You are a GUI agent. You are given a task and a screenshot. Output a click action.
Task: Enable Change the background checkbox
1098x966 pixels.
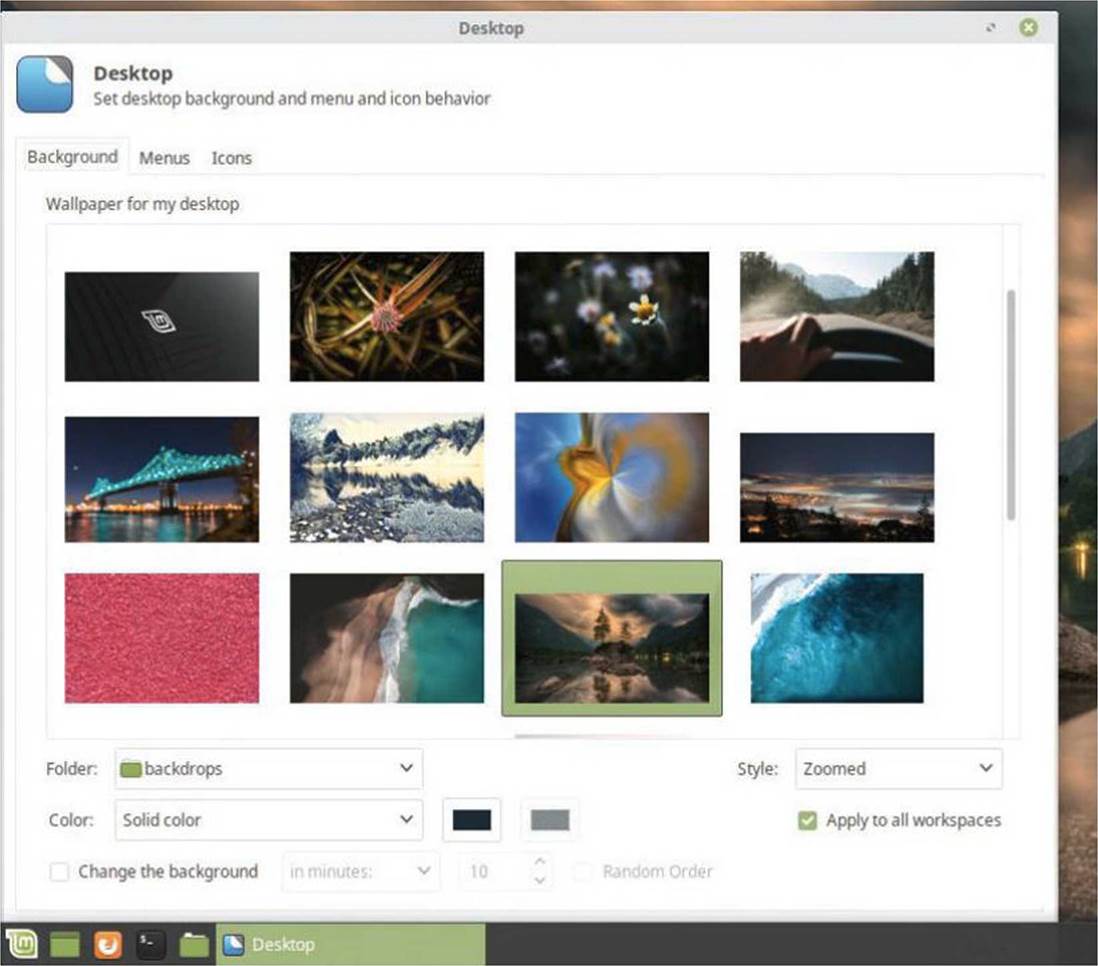[x=60, y=872]
